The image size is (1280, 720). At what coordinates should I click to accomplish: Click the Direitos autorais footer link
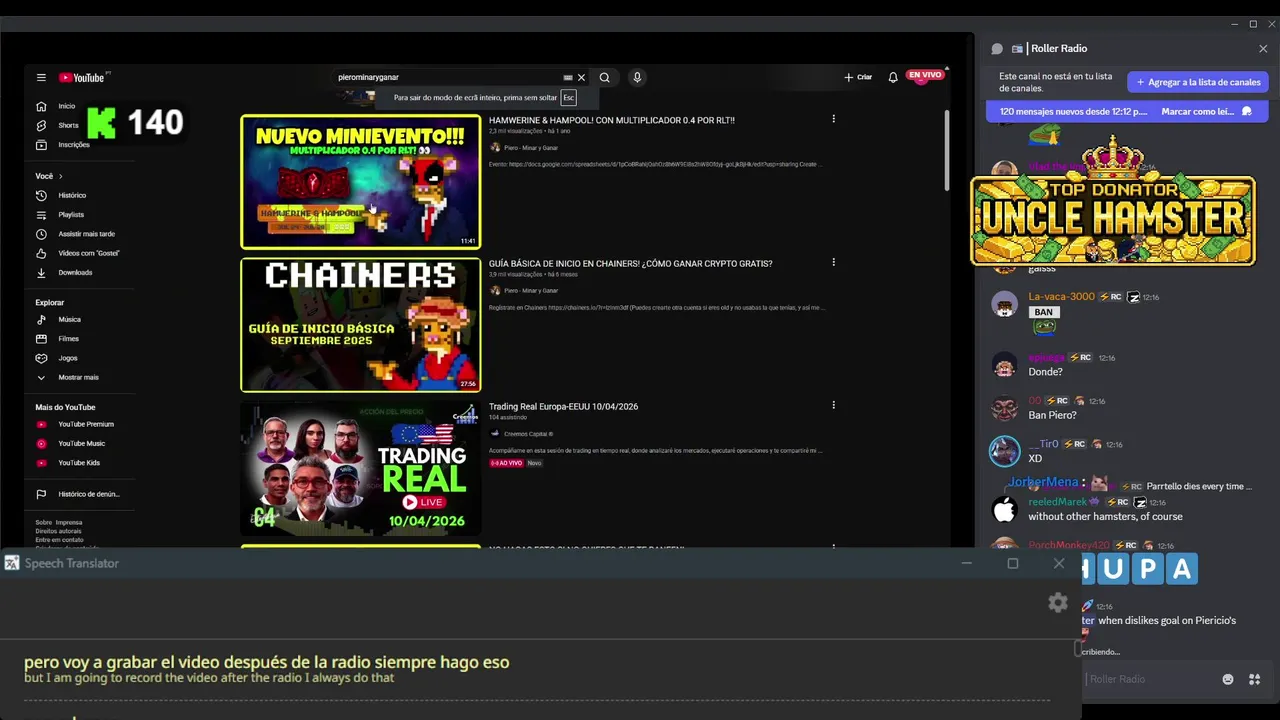[x=56, y=531]
